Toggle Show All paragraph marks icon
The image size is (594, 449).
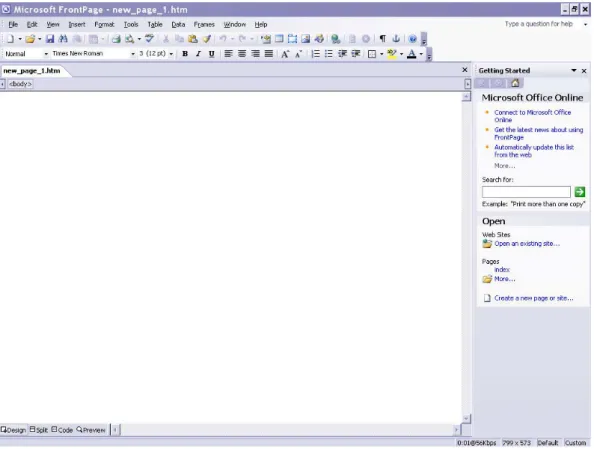(x=383, y=39)
